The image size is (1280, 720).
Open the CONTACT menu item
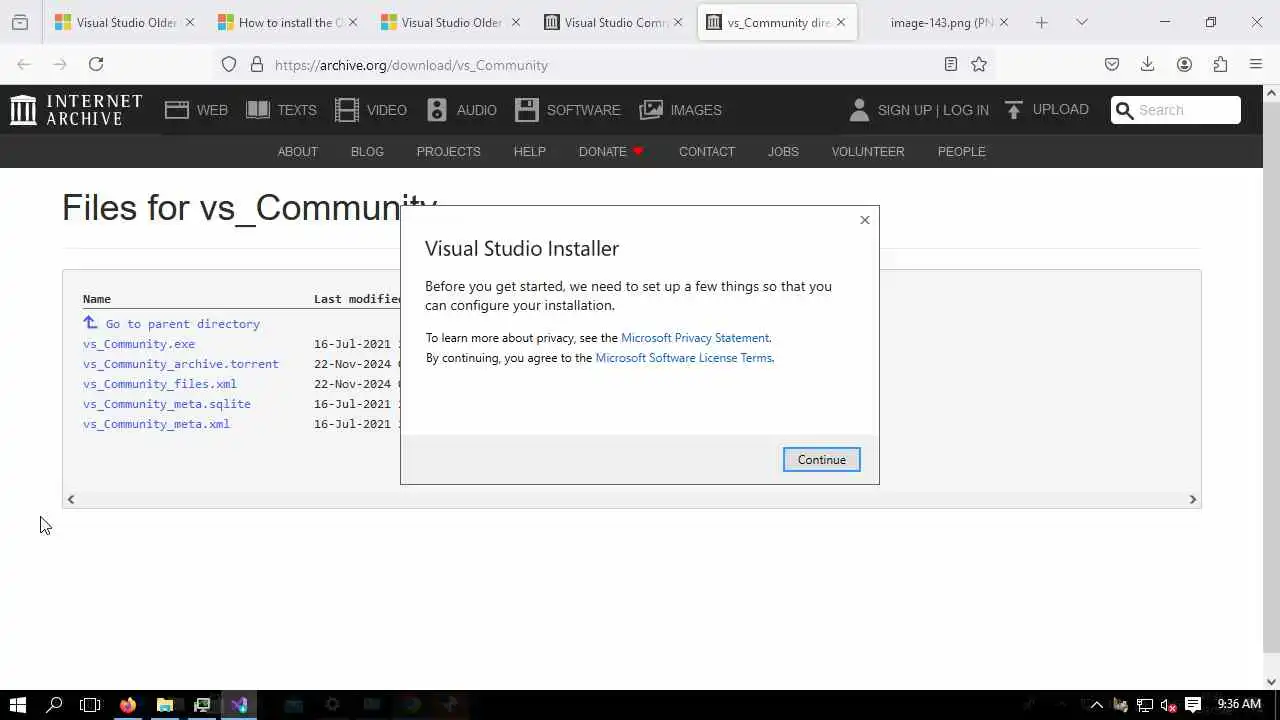coord(706,152)
